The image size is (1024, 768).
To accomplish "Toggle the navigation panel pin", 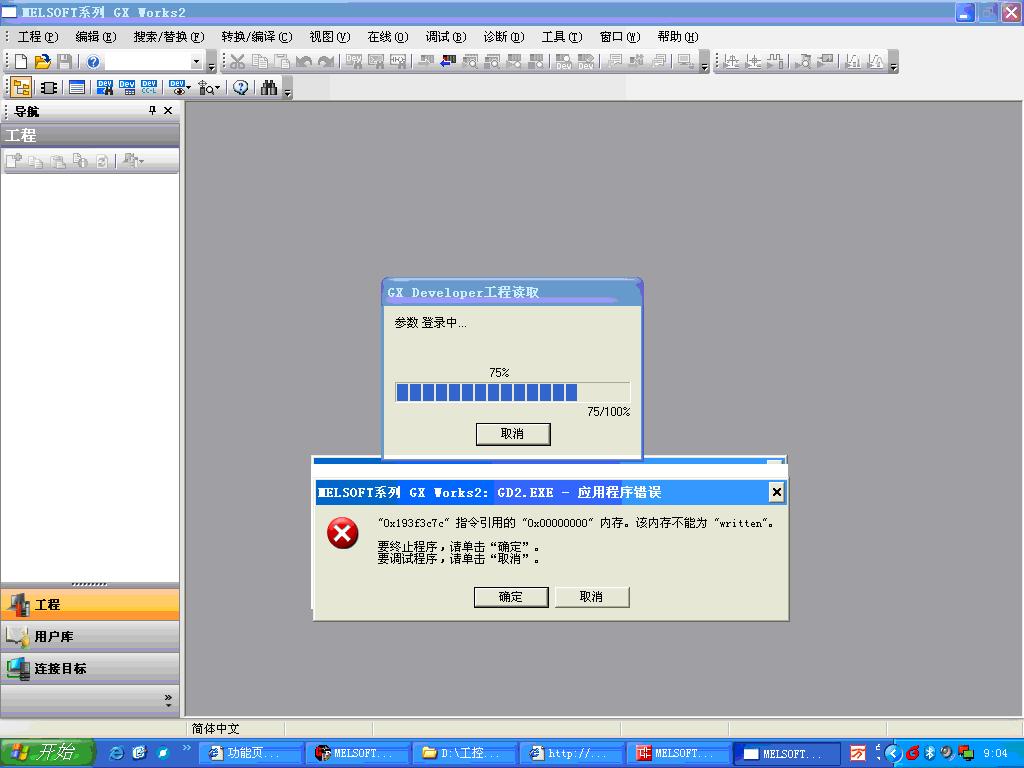I will 153,111.
